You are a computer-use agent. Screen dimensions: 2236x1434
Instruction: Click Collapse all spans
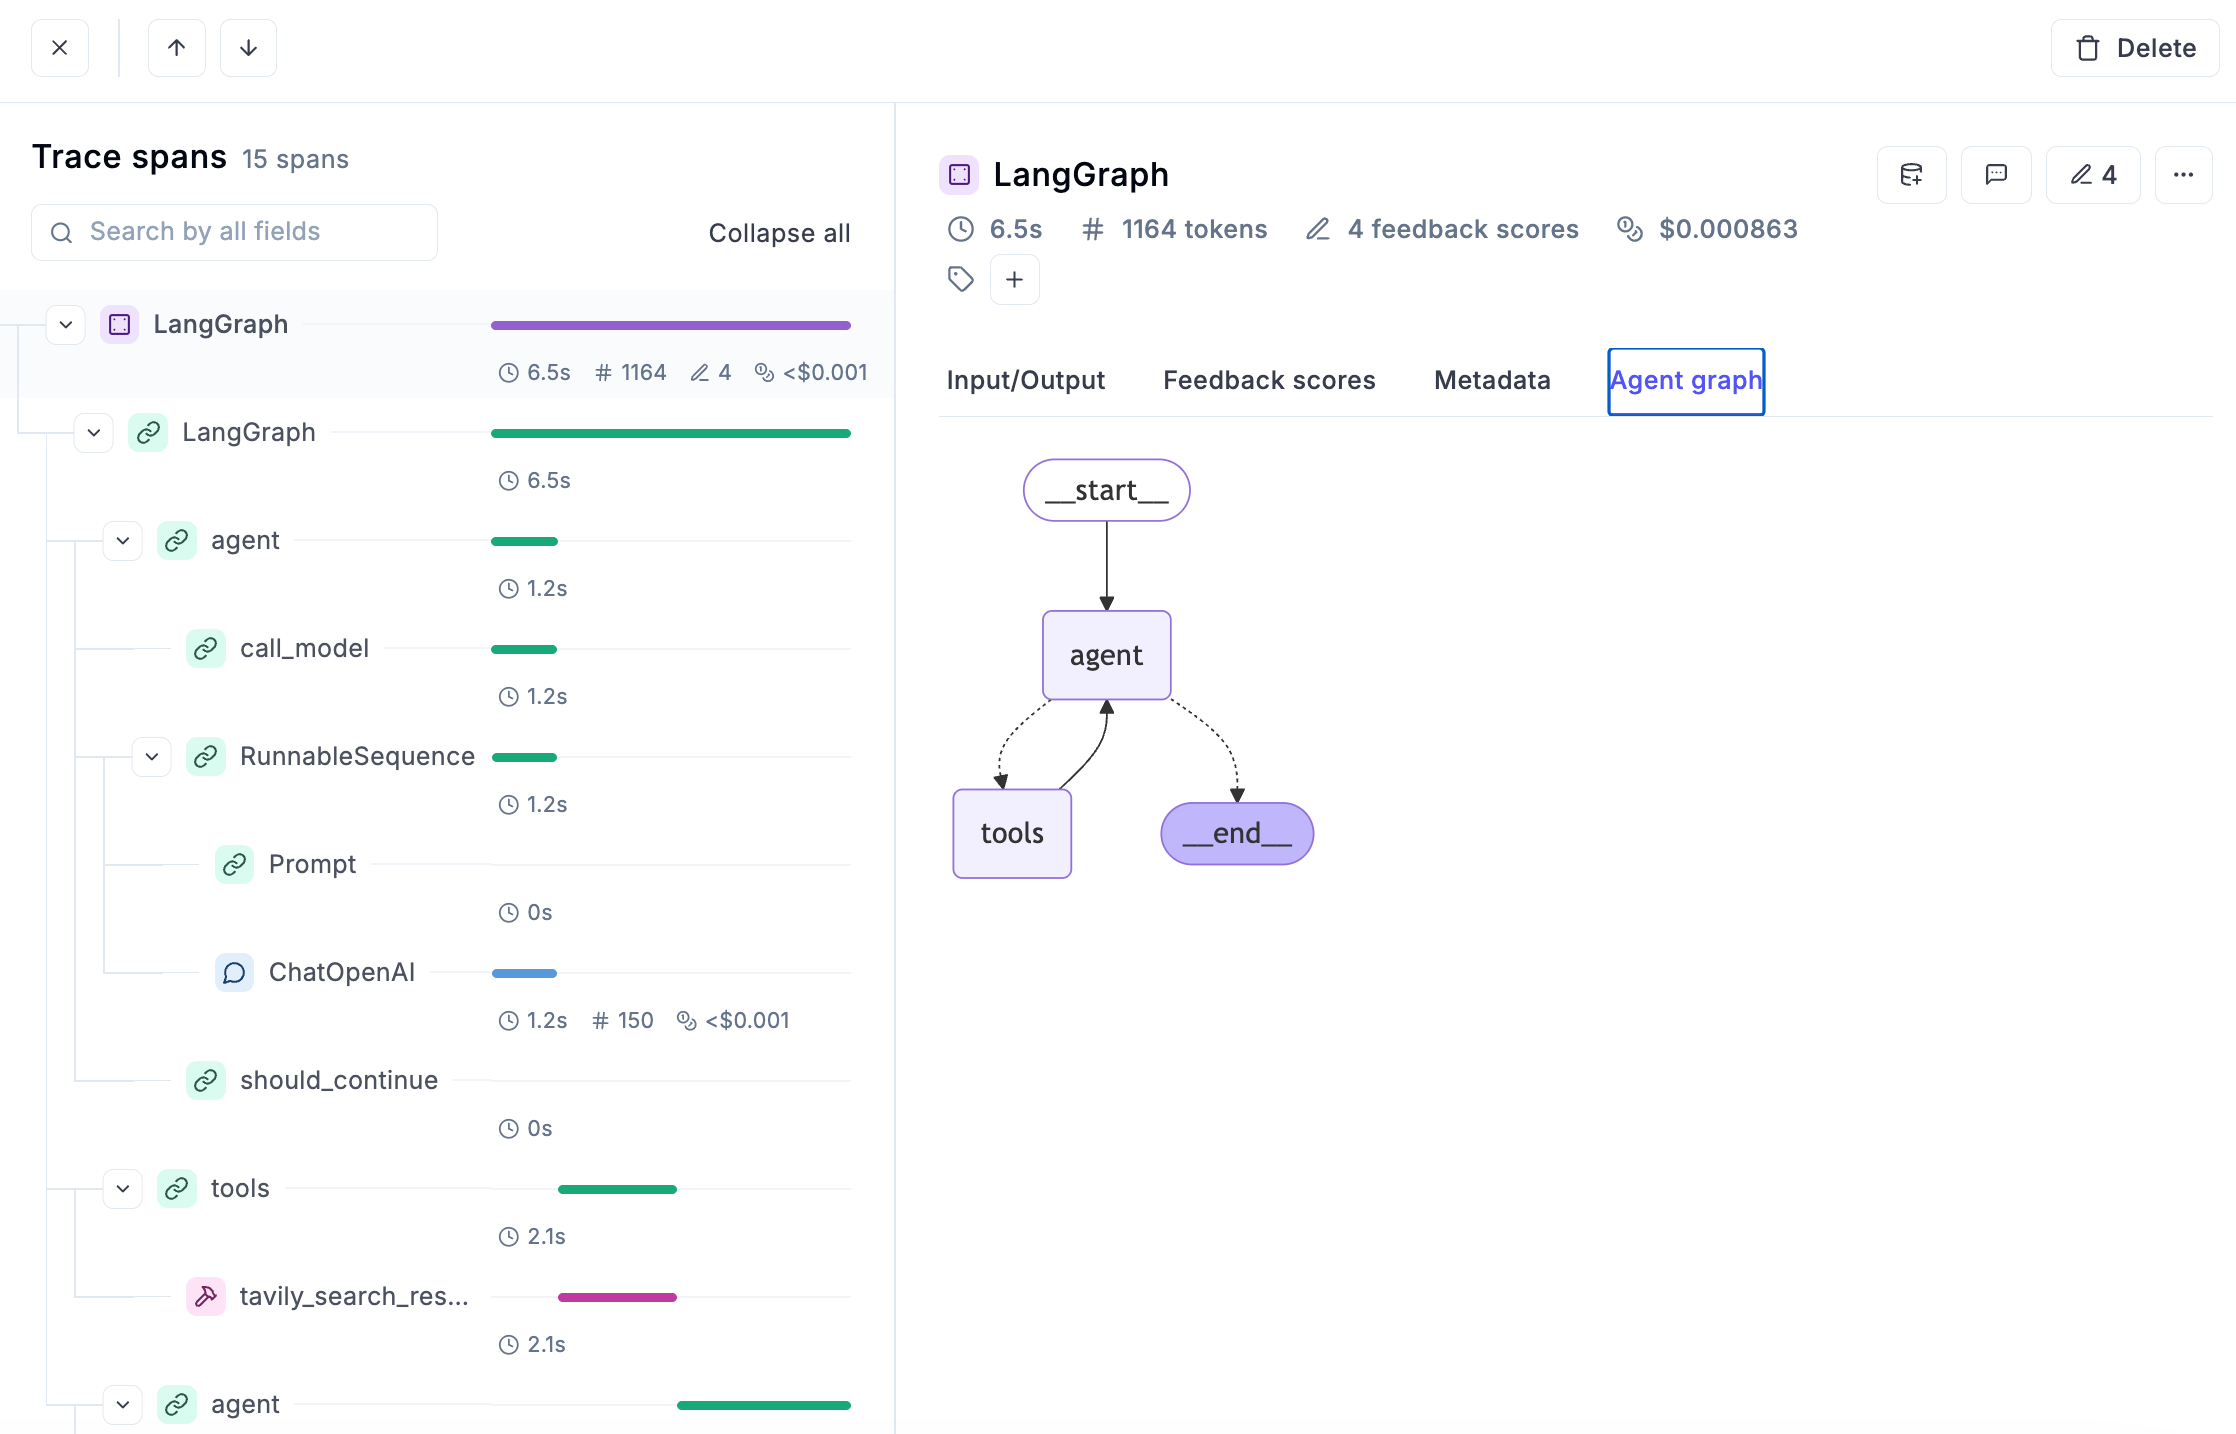point(779,232)
